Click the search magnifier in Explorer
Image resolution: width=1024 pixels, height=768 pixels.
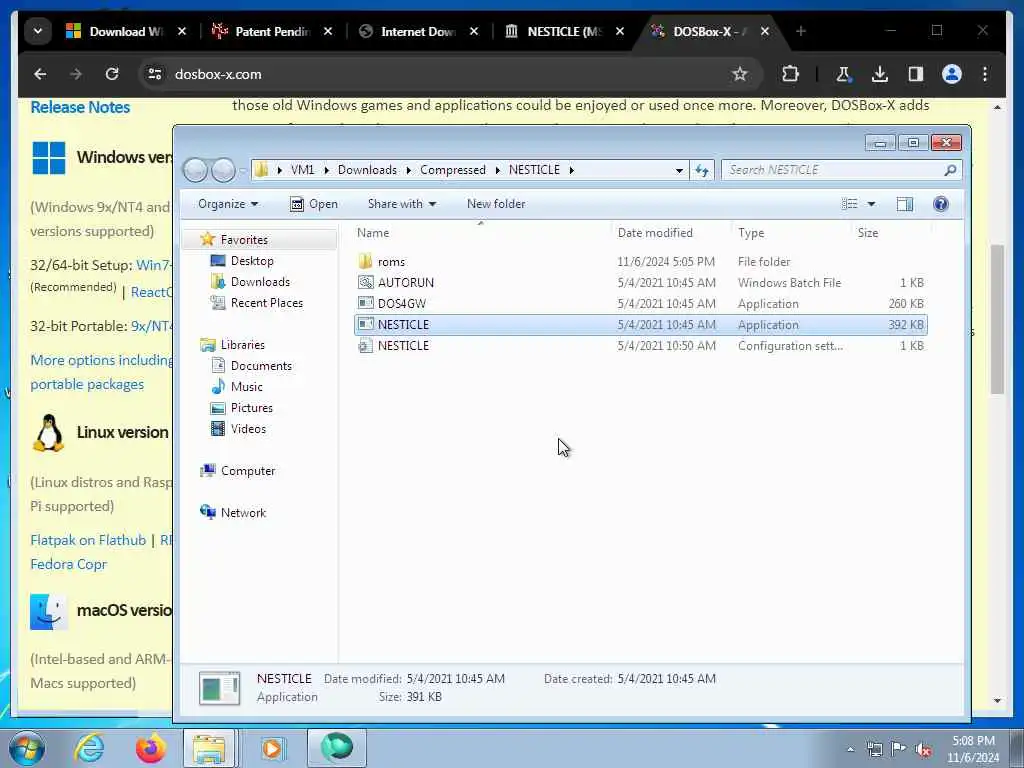(950, 170)
